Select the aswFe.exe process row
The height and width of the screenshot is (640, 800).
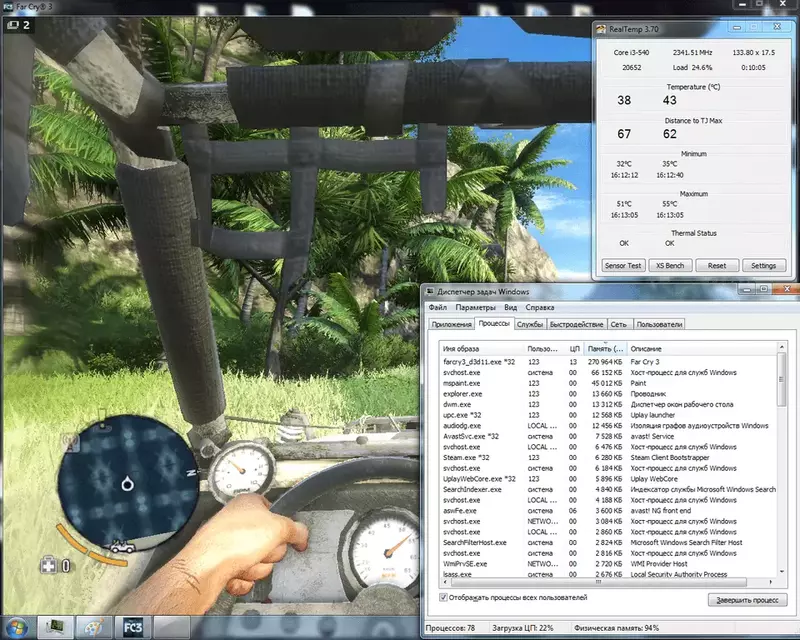point(608,511)
